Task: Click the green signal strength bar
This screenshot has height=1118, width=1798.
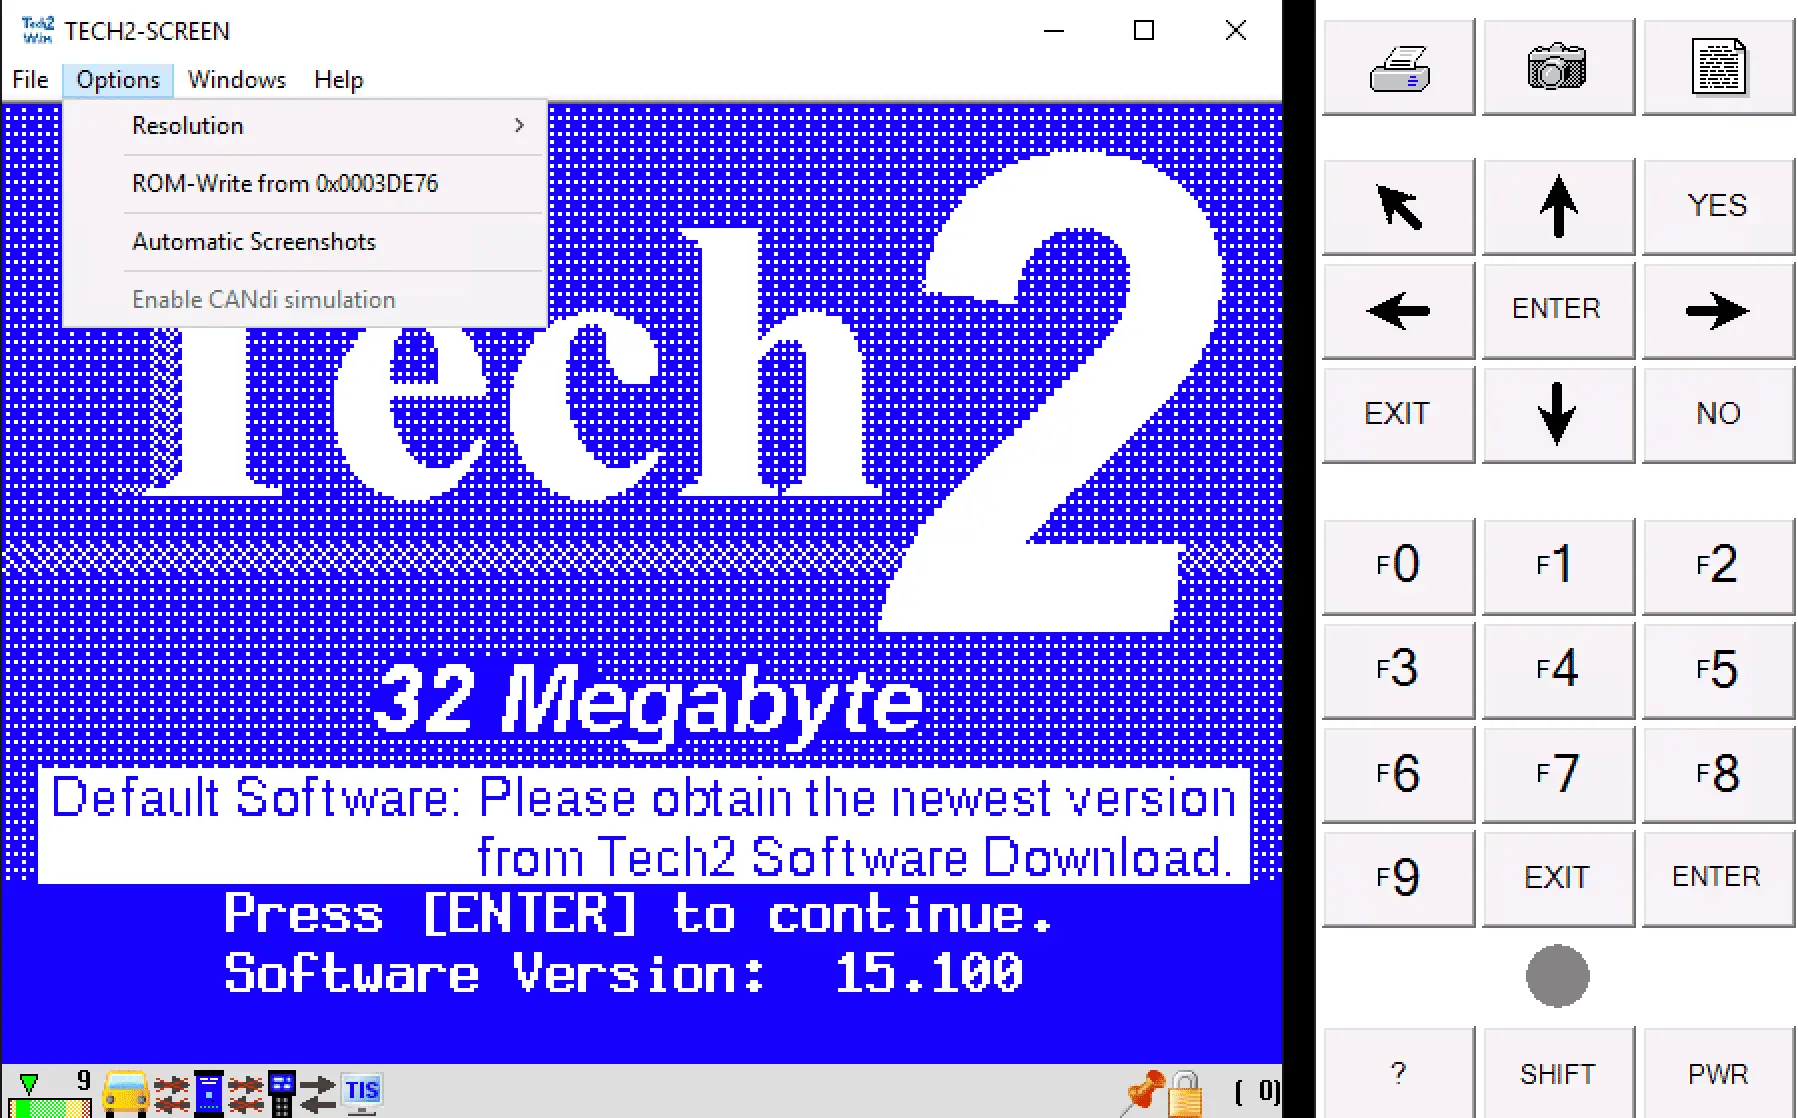Action: click(x=50, y=1107)
